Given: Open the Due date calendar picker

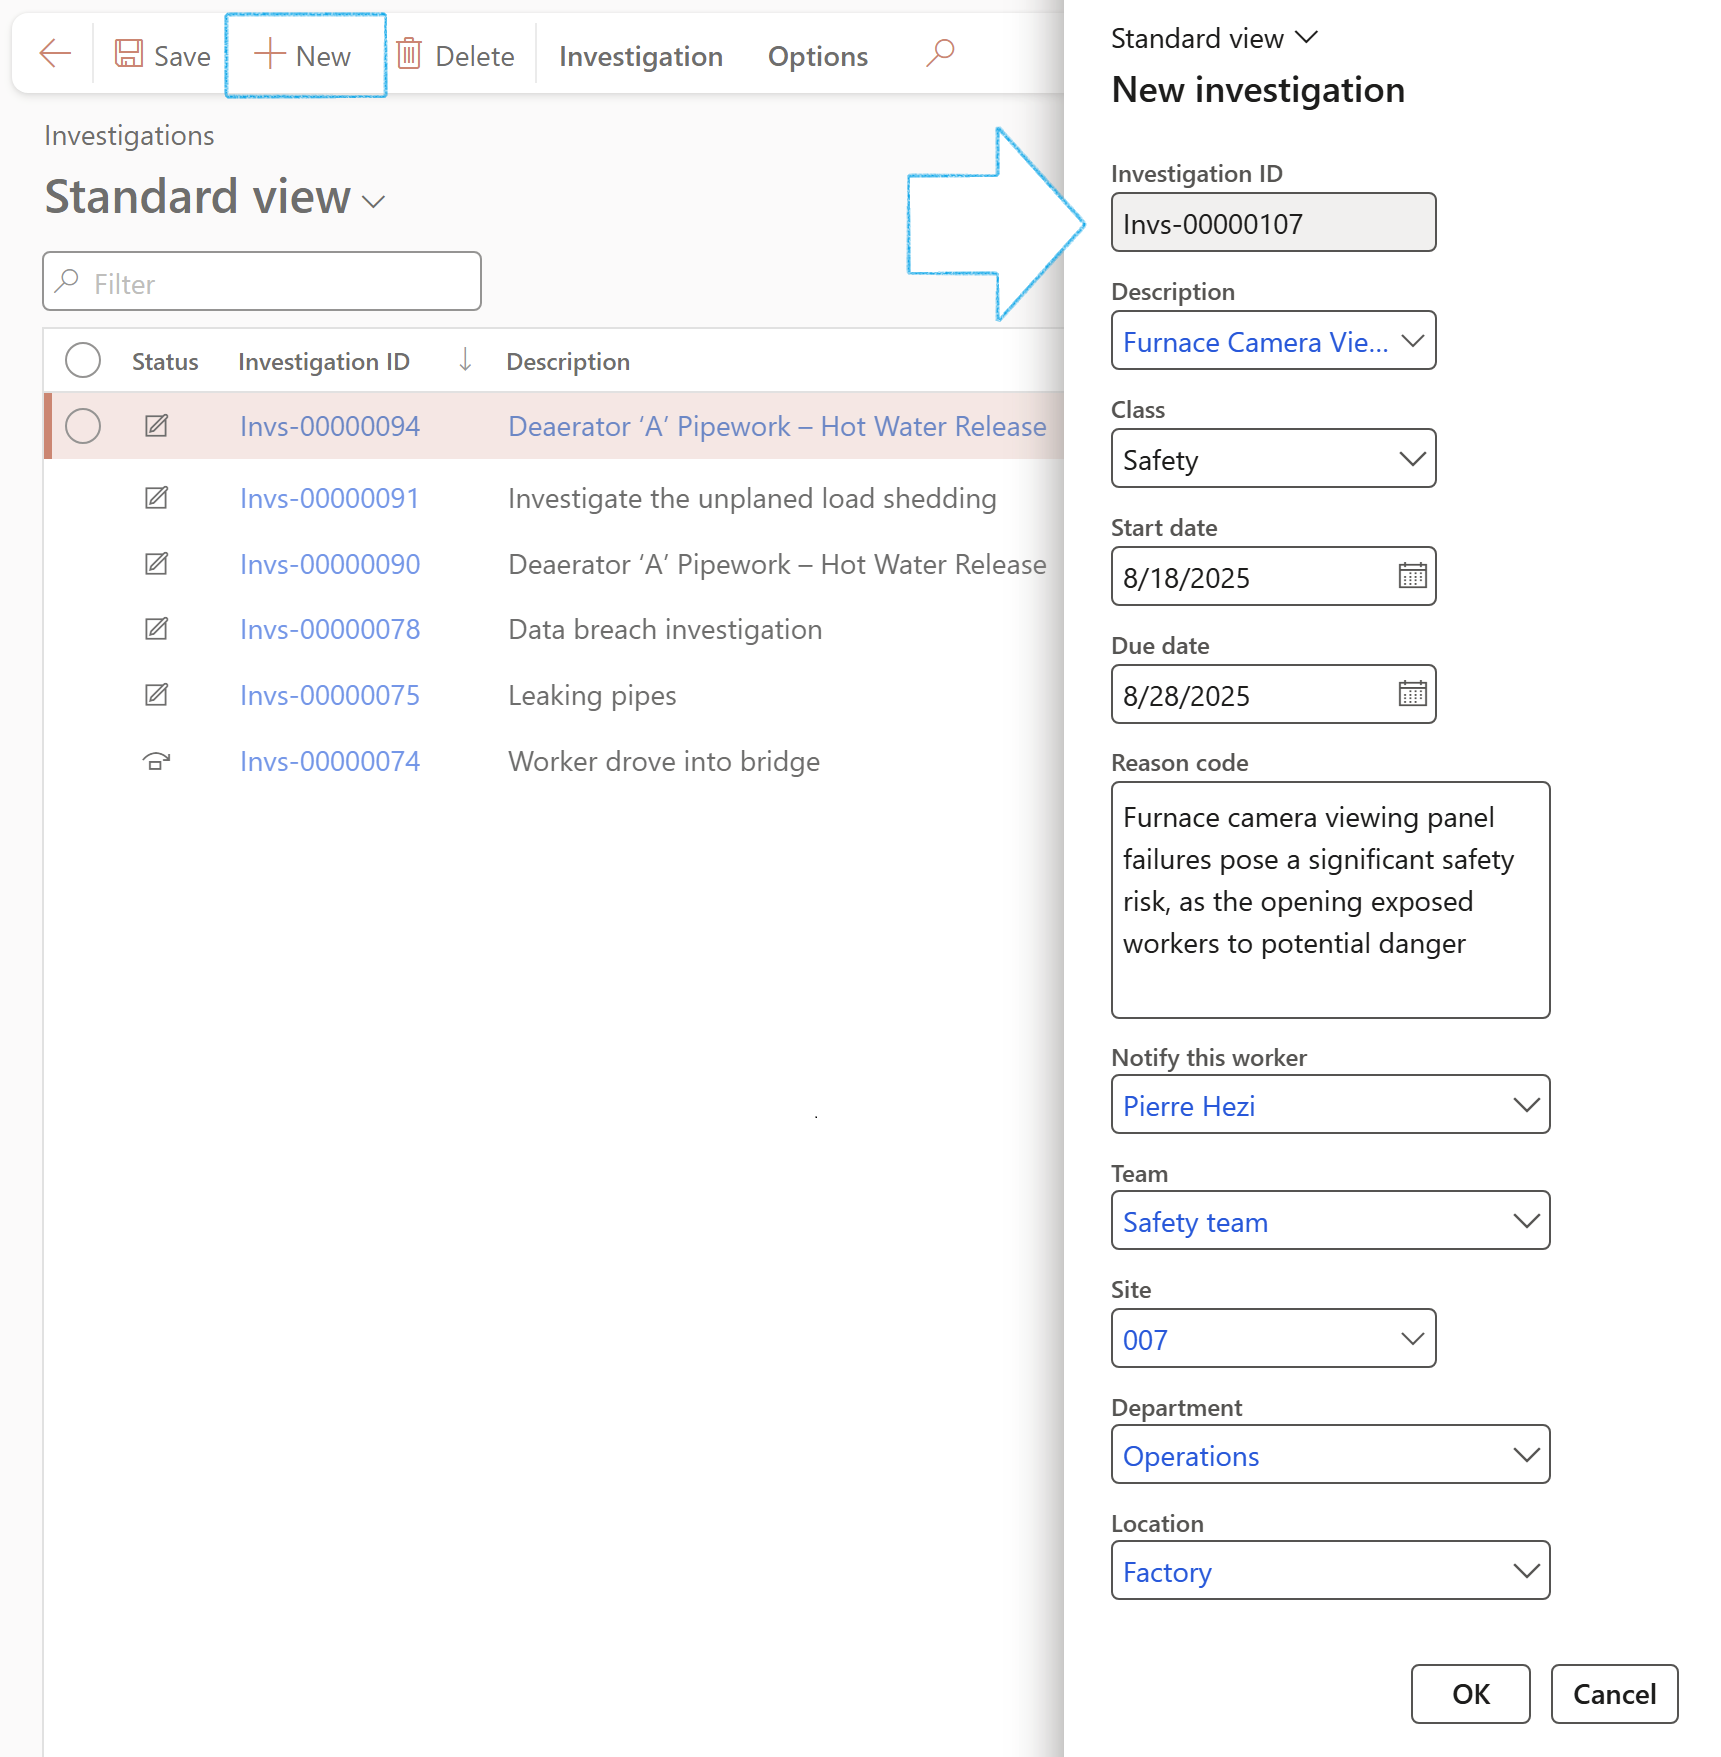Looking at the screenshot, I should point(1412,694).
